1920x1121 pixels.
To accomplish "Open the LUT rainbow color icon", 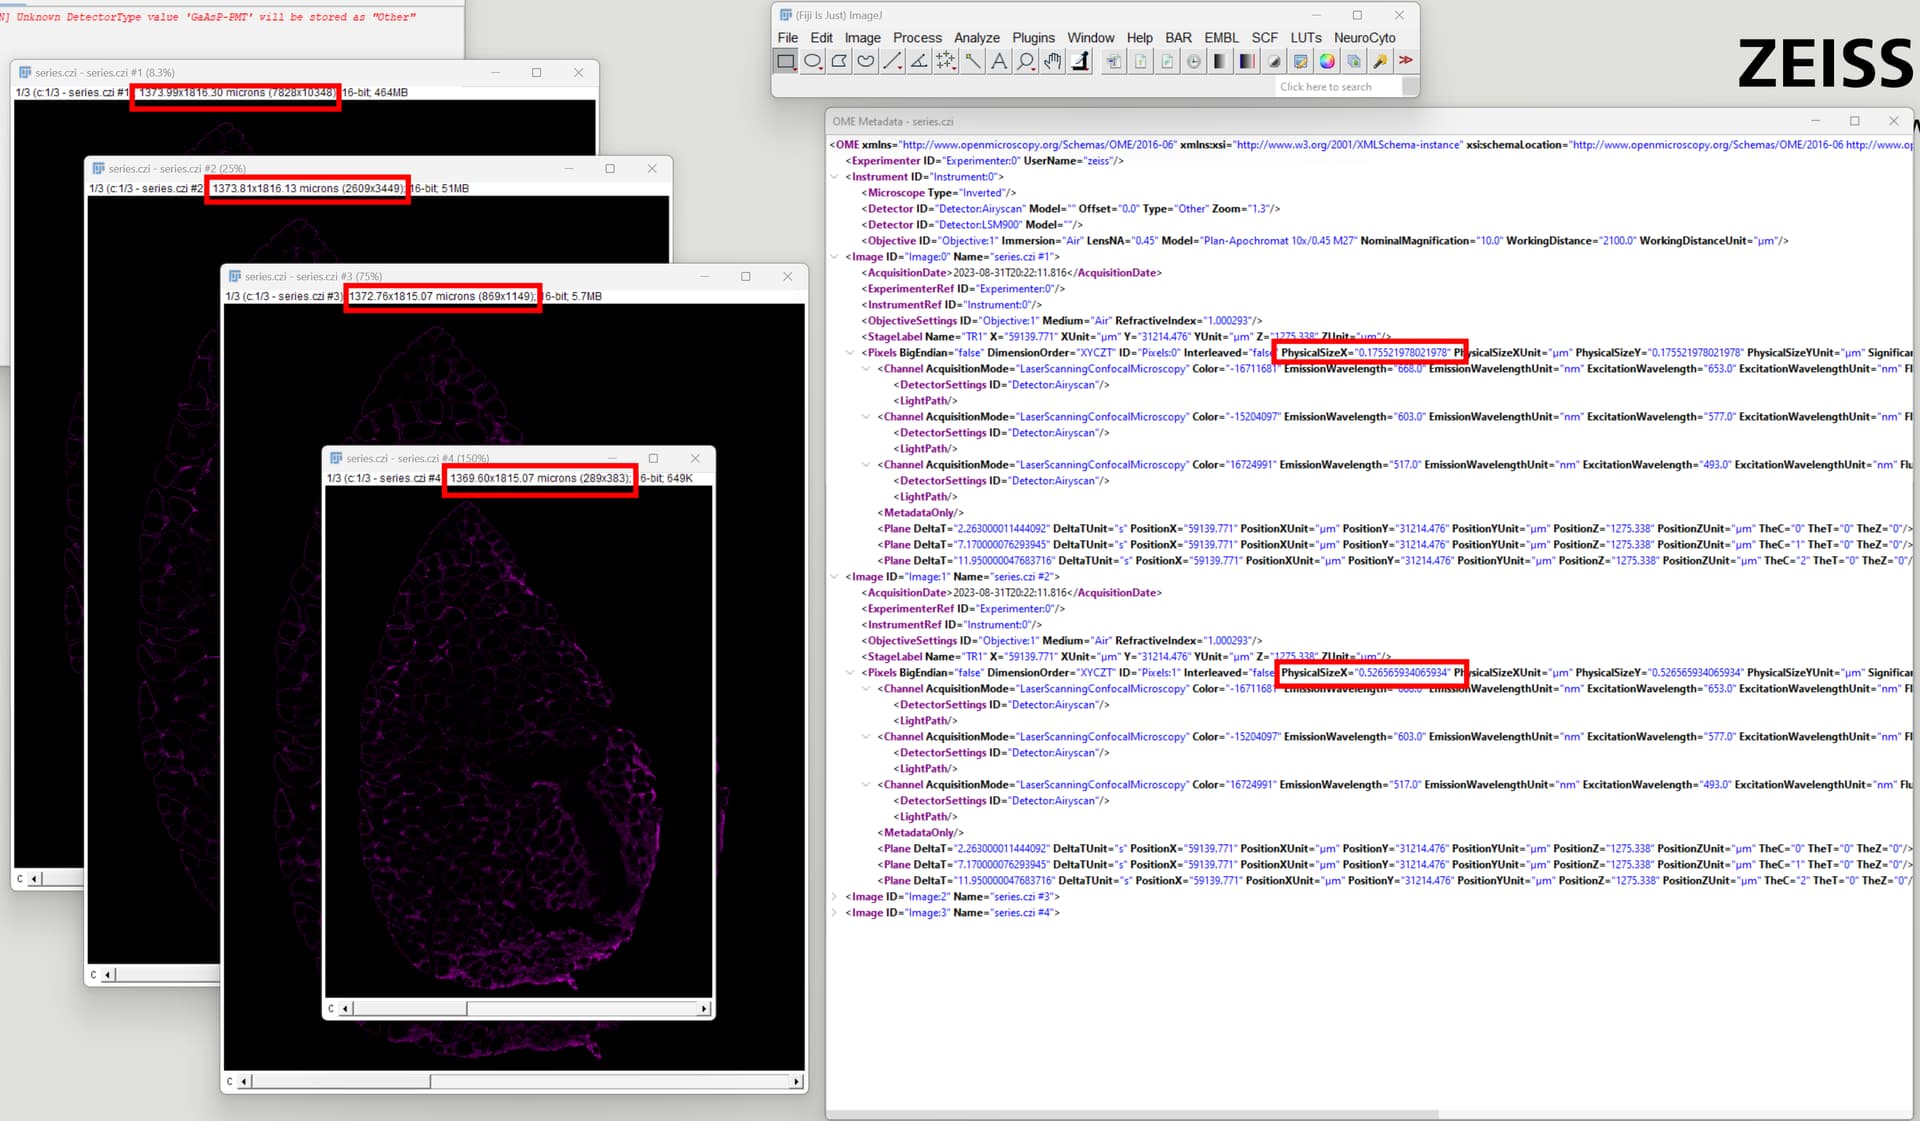I will (x=1327, y=61).
